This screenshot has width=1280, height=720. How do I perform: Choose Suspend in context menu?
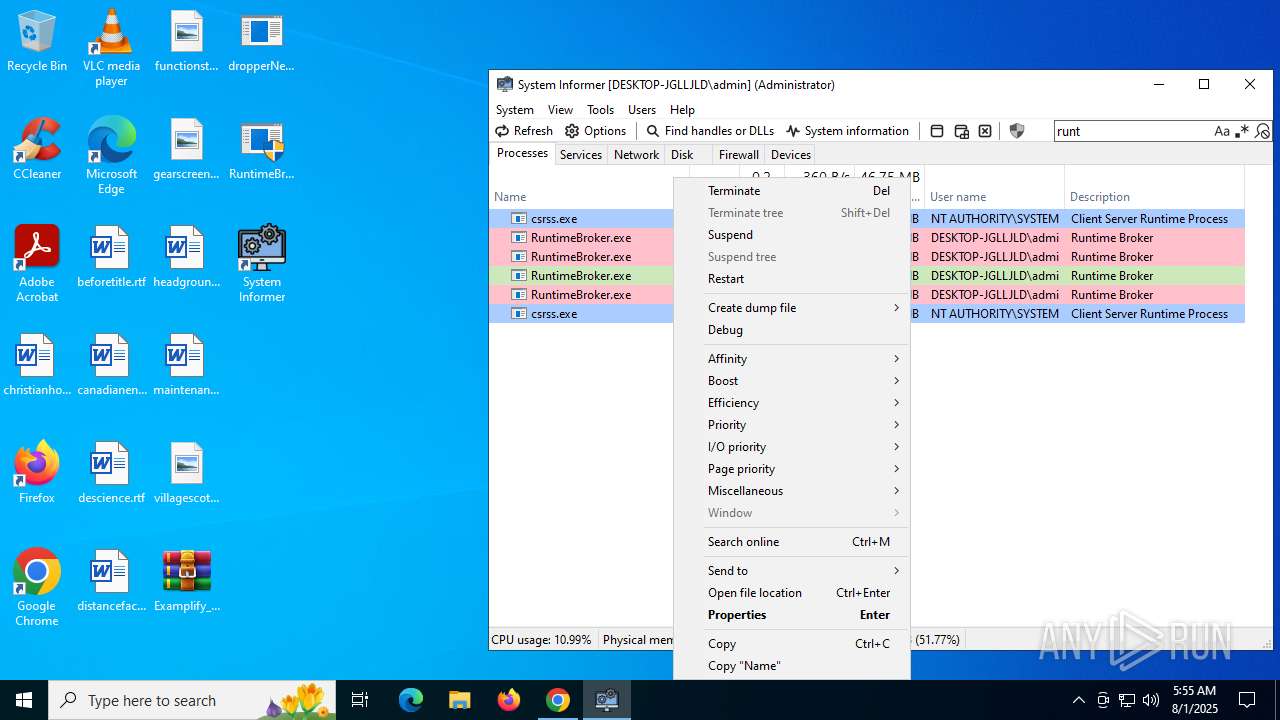pos(792,235)
